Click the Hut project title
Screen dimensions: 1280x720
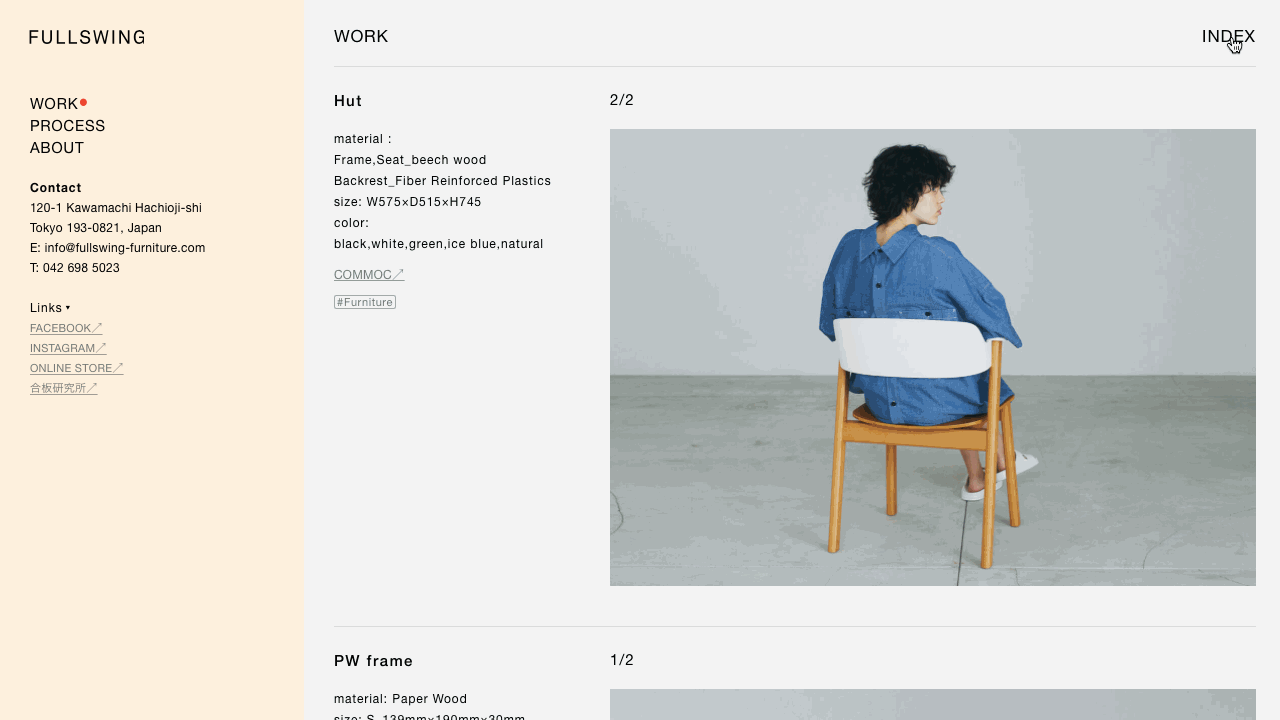[348, 101]
